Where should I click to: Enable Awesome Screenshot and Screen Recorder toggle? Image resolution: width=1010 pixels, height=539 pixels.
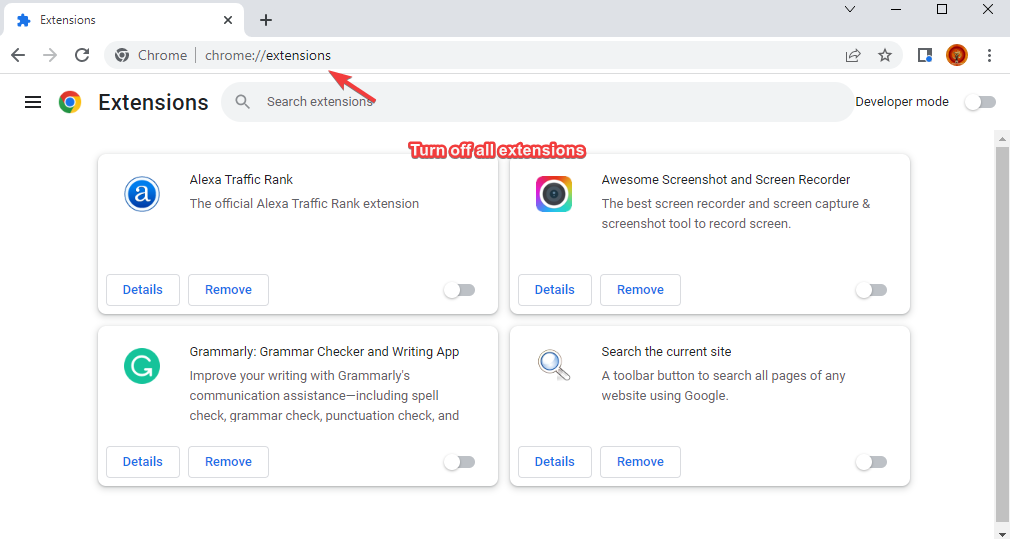tap(872, 290)
